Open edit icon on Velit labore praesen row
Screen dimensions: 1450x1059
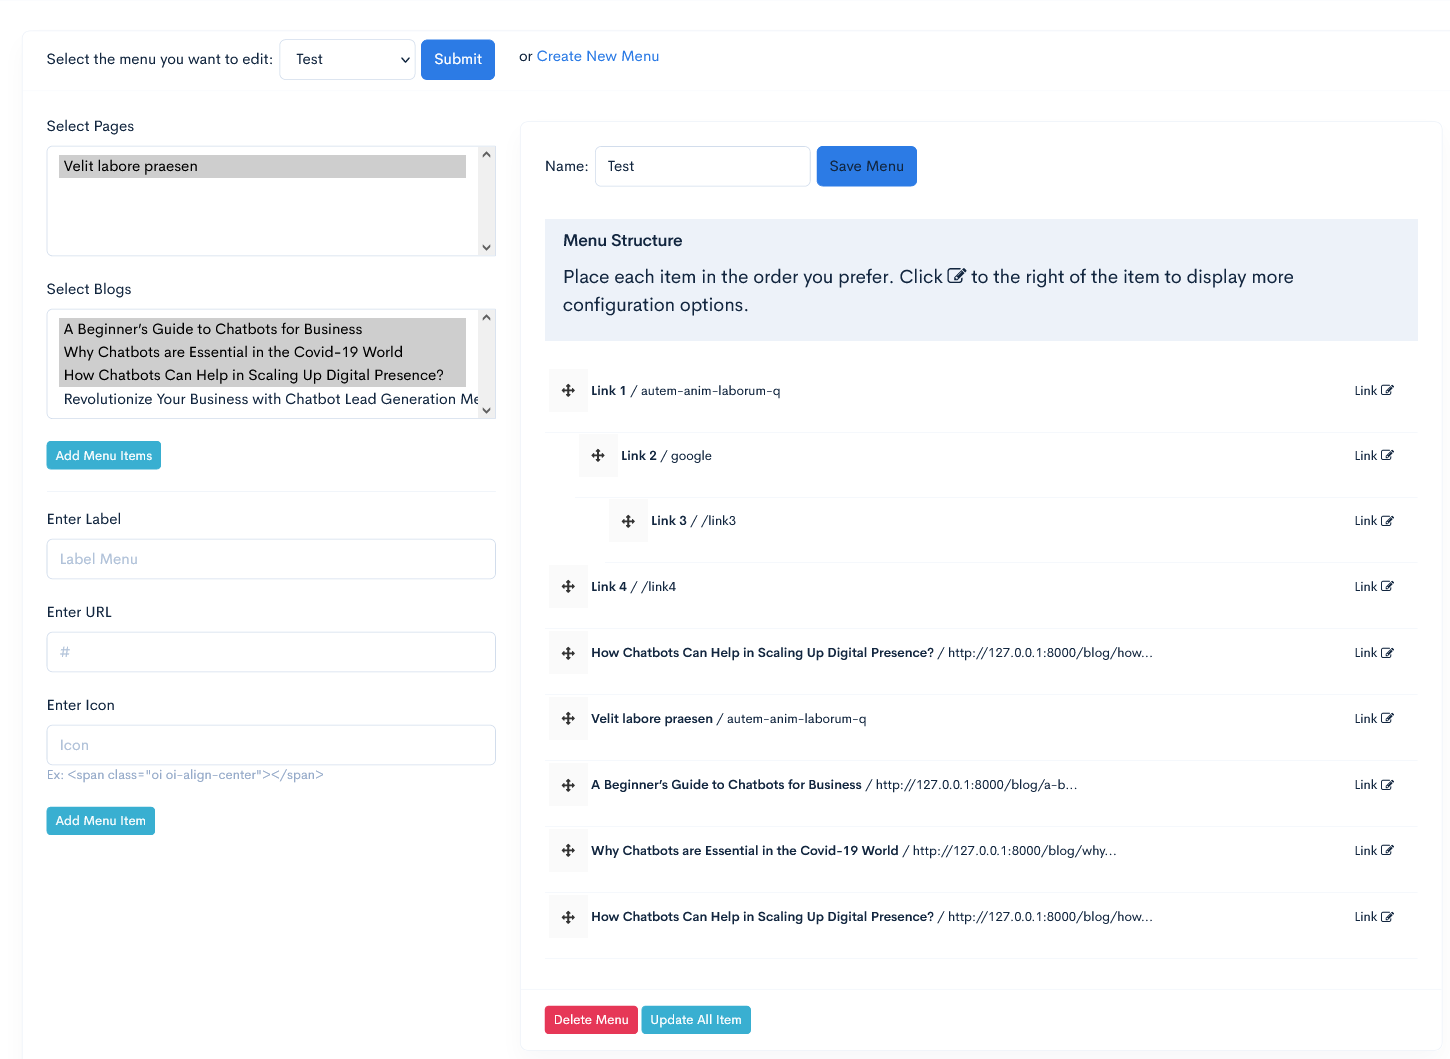[1387, 718]
